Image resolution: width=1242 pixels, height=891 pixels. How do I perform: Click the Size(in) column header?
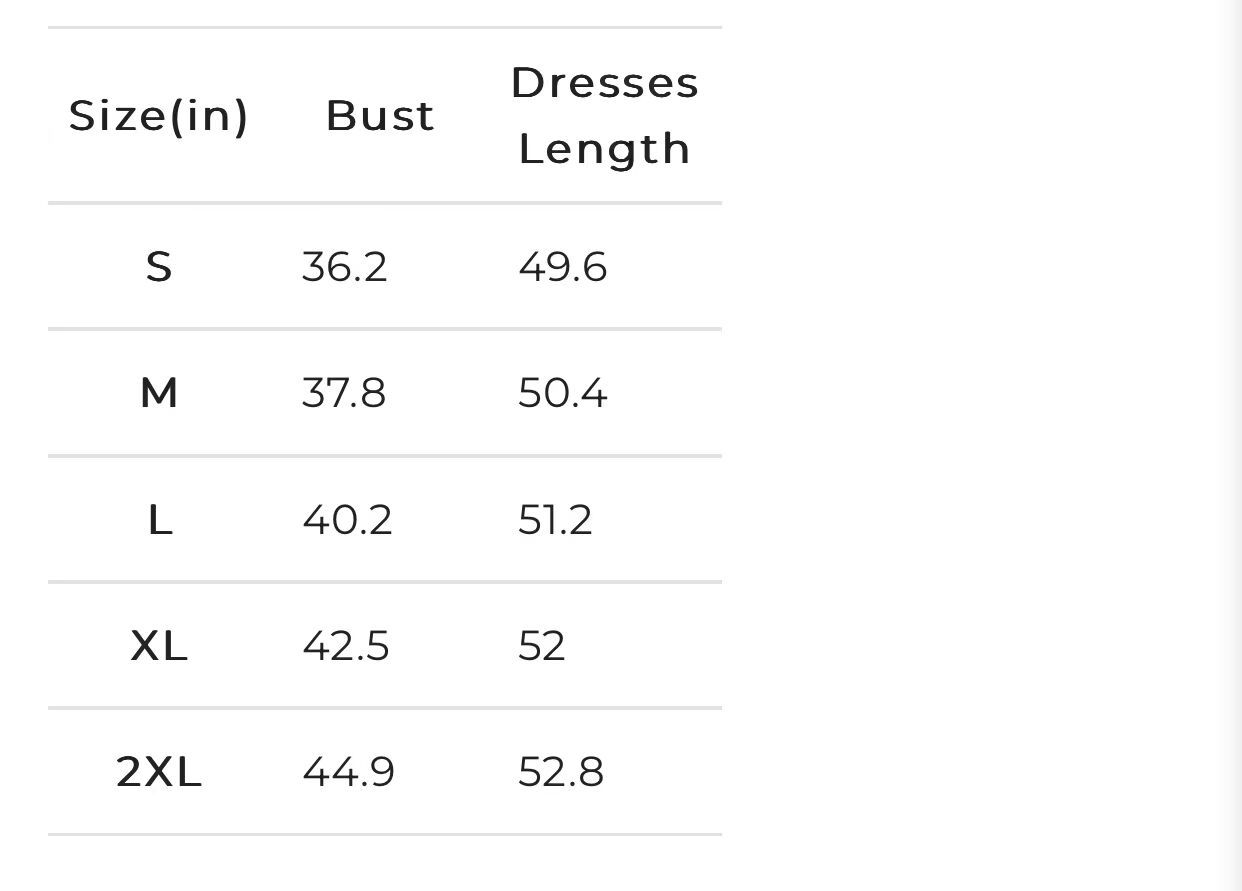pyautogui.click(x=158, y=115)
